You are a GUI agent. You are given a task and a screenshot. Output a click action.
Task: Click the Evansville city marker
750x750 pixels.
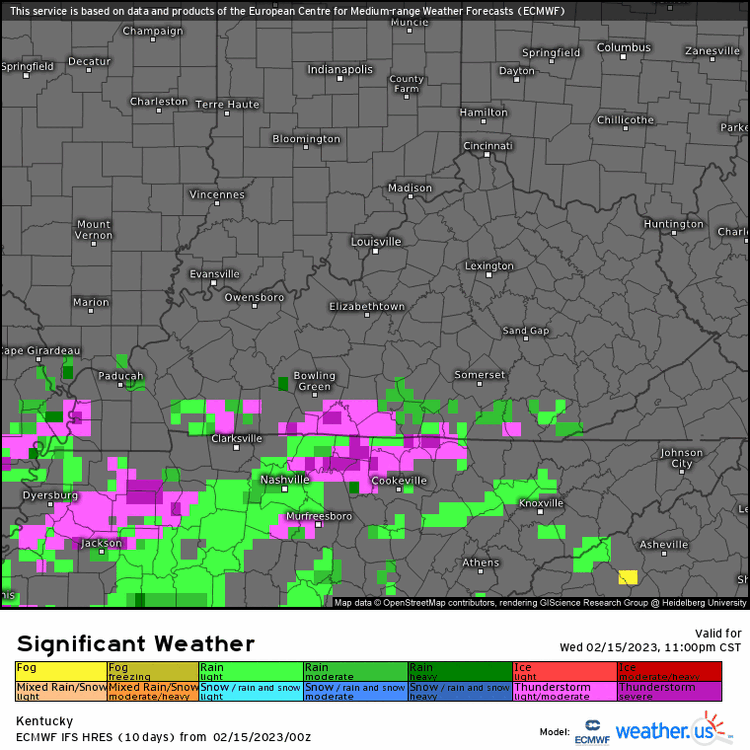214,283
